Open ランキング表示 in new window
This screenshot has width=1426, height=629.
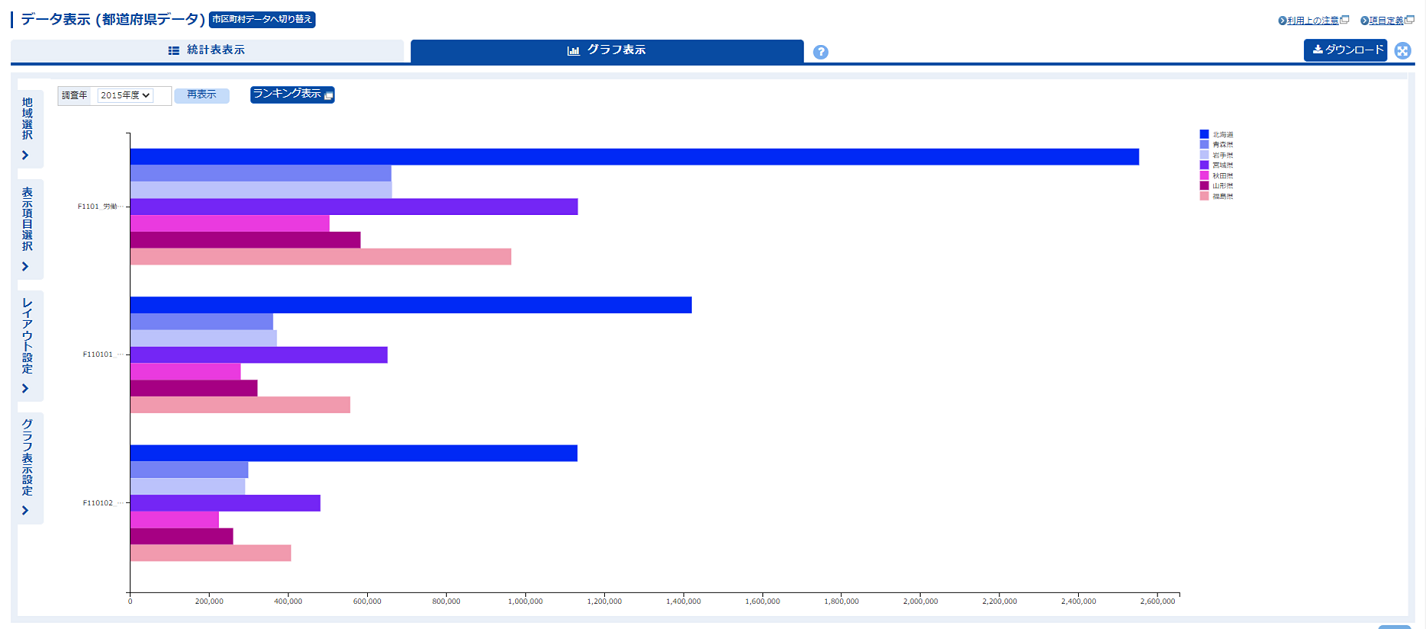(x=293, y=94)
